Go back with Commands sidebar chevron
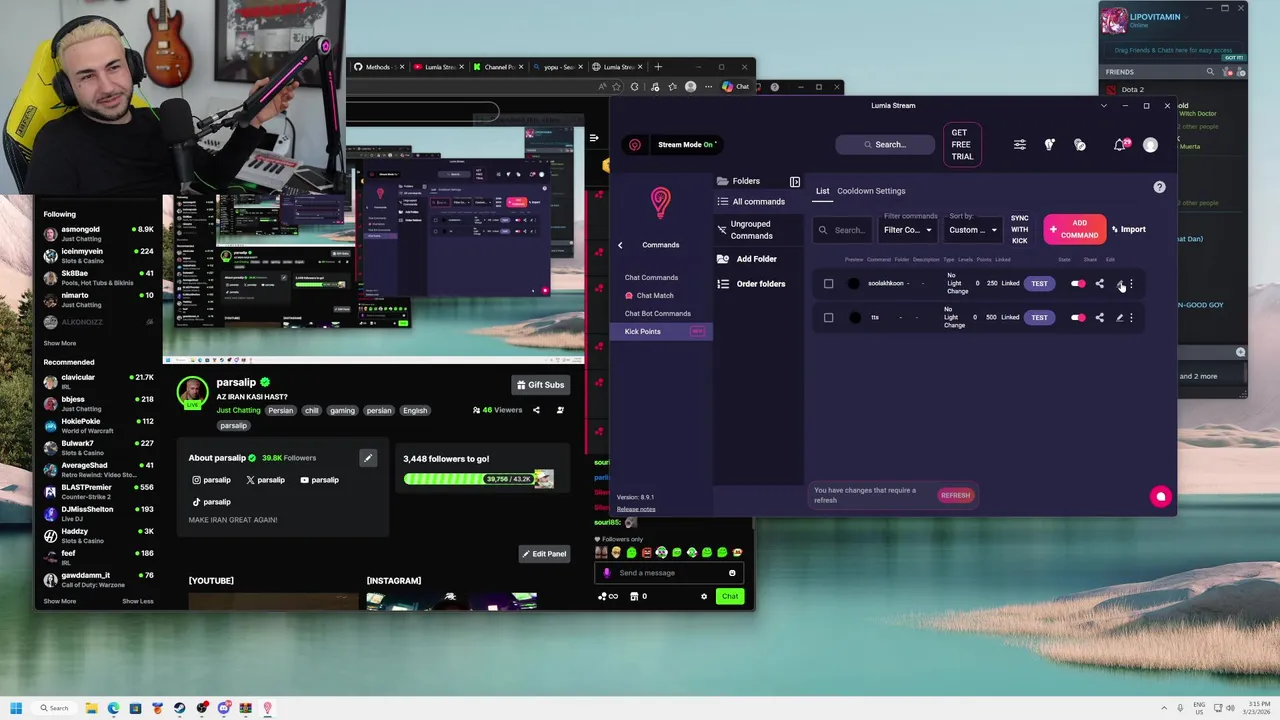This screenshot has height=720, width=1280. pos(620,245)
